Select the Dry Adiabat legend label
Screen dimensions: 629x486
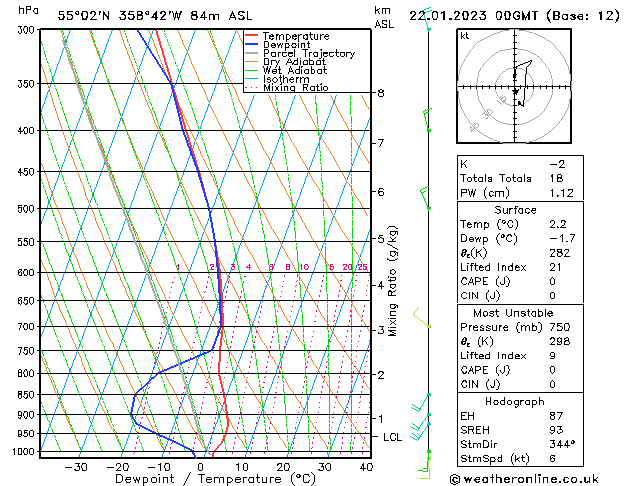(294, 62)
